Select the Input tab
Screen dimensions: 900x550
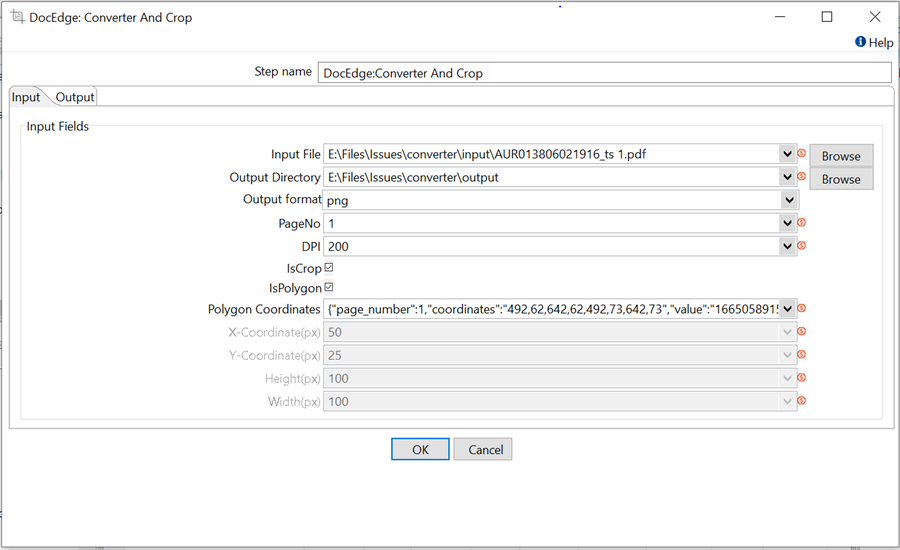(26, 97)
